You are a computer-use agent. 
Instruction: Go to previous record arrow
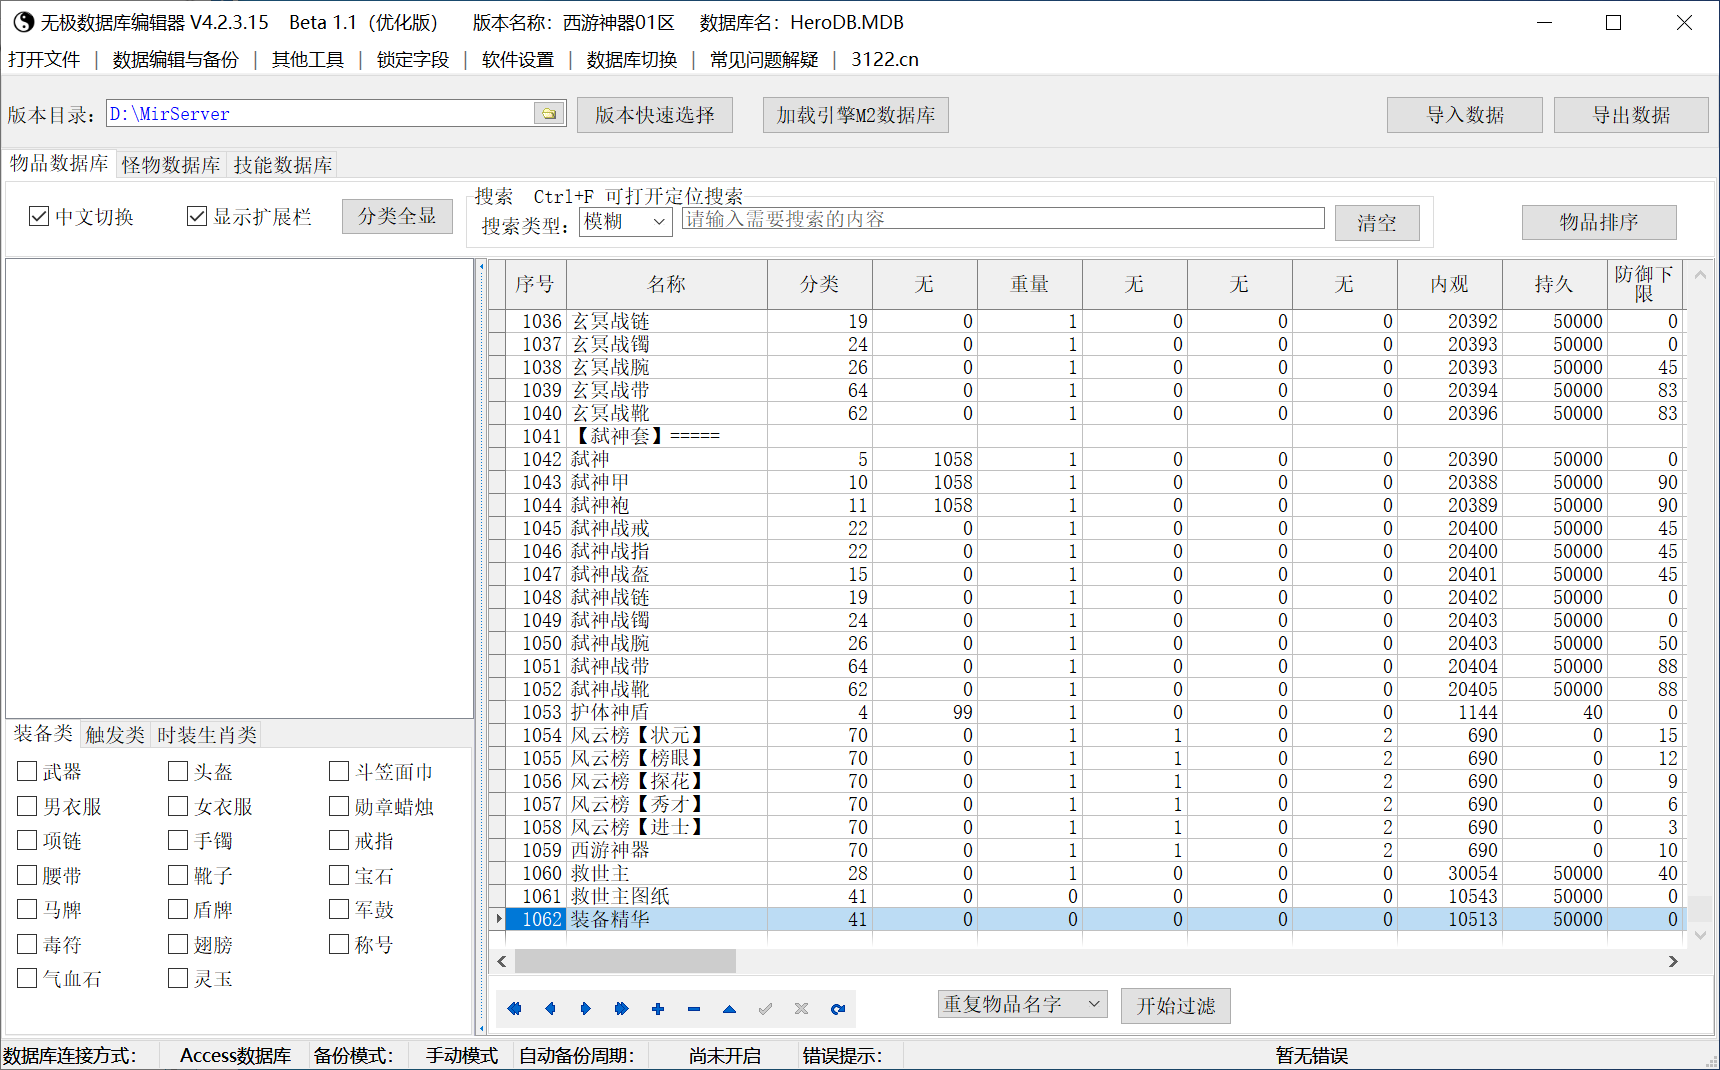click(x=550, y=1008)
